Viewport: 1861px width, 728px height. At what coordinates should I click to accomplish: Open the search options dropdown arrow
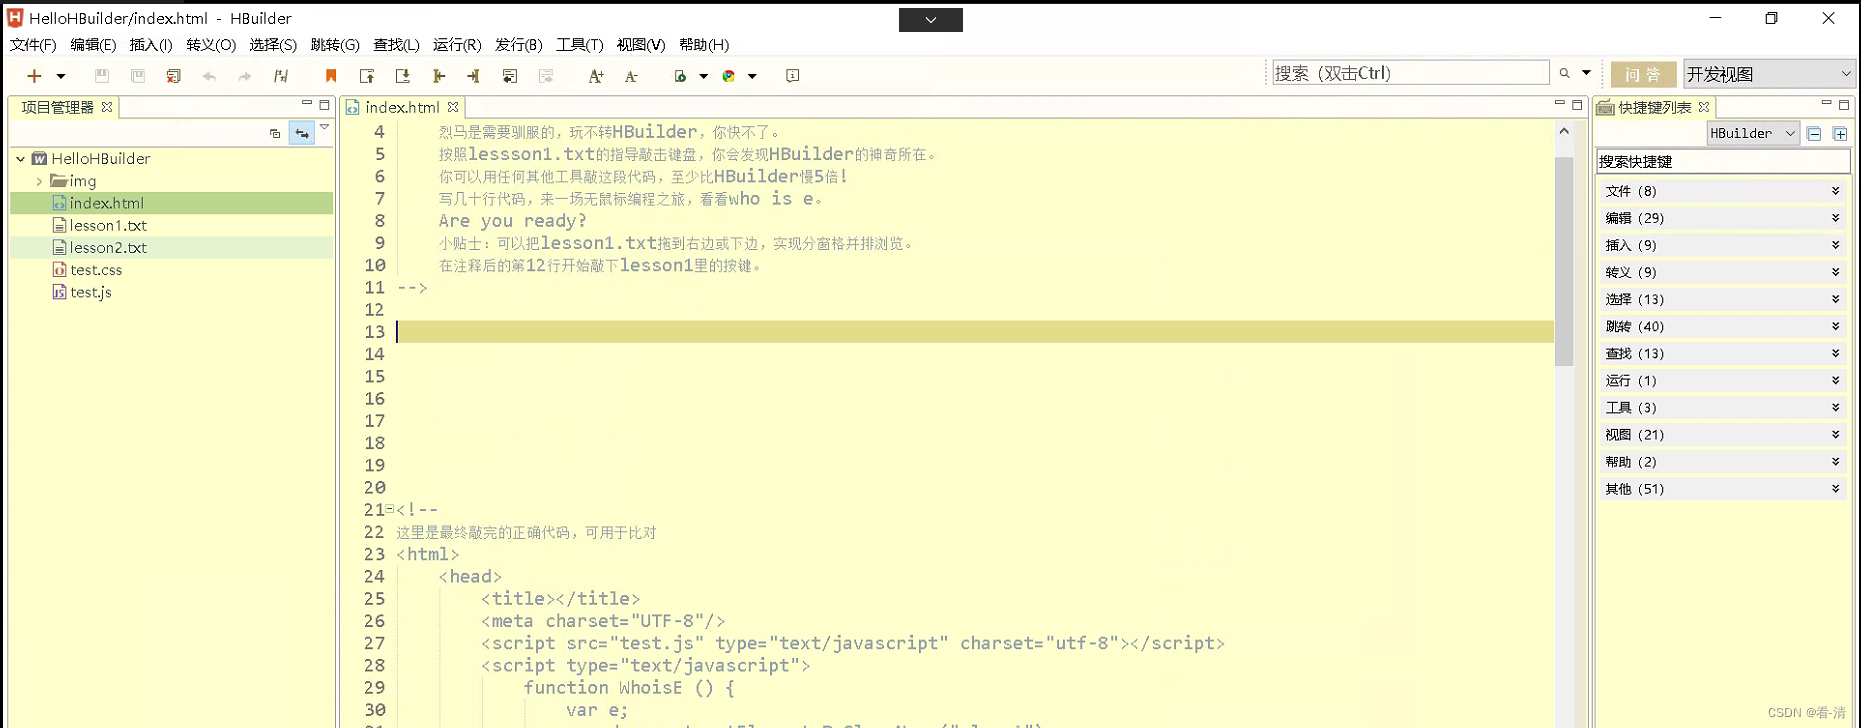[x=1587, y=73]
